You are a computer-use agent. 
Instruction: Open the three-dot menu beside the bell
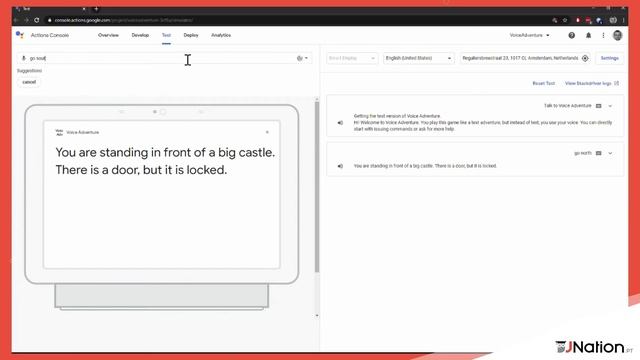[x=603, y=36]
